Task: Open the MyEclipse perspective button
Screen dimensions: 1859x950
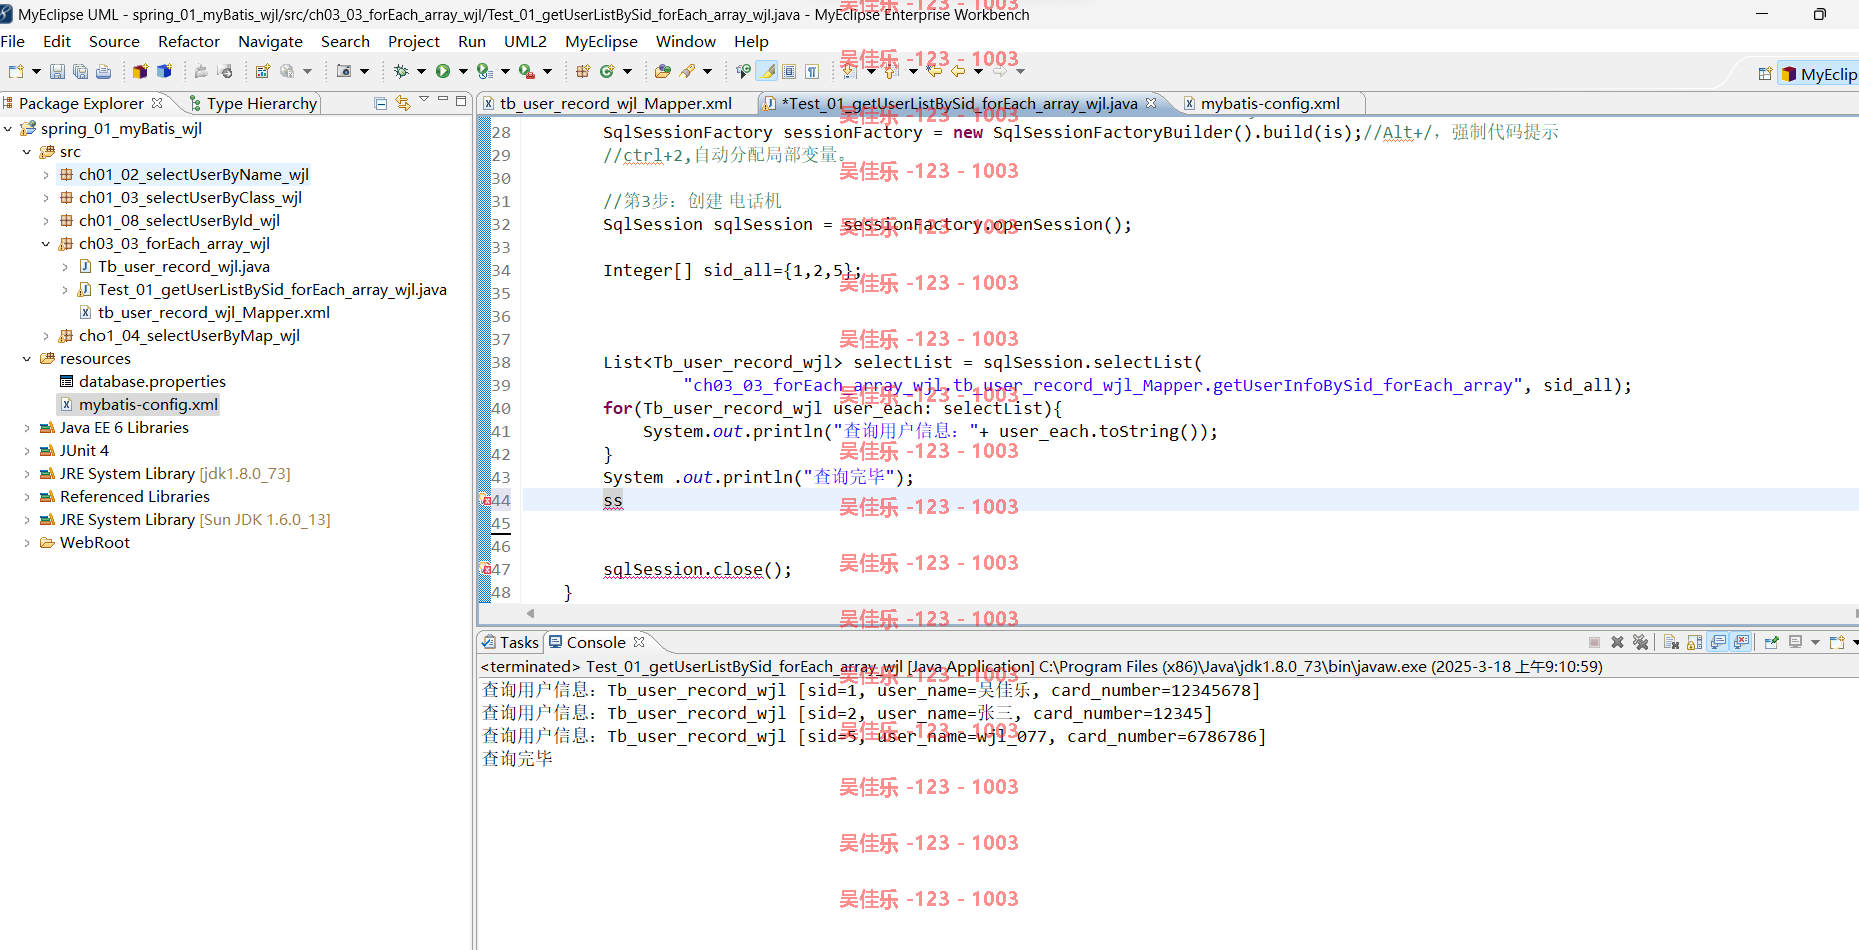Action: coord(1818,74)
